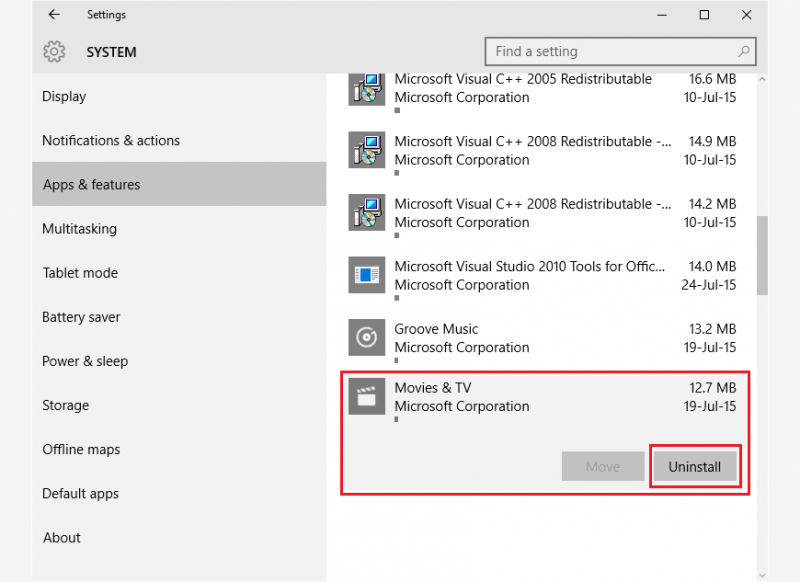Screen dimensions: 800x582
Task: Go to the Storage section
Action: 179,405
